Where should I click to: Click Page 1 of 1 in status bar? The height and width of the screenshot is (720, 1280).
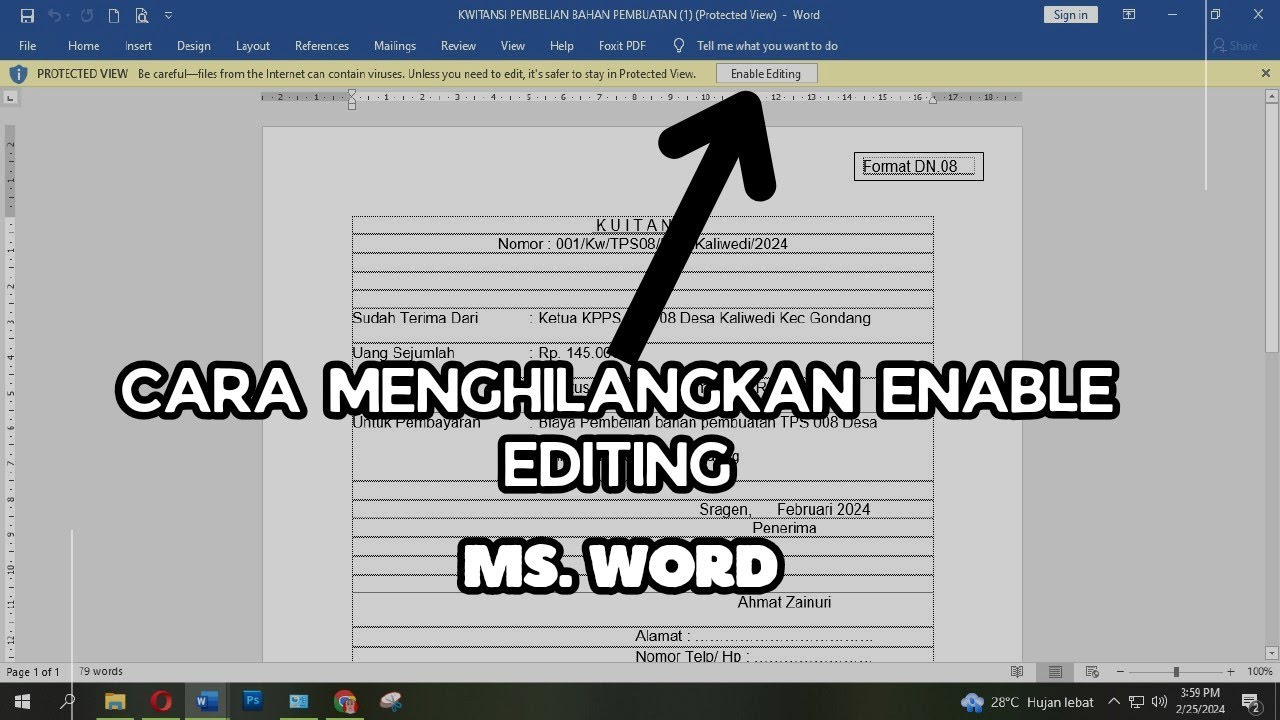click(x=33, y=672)
